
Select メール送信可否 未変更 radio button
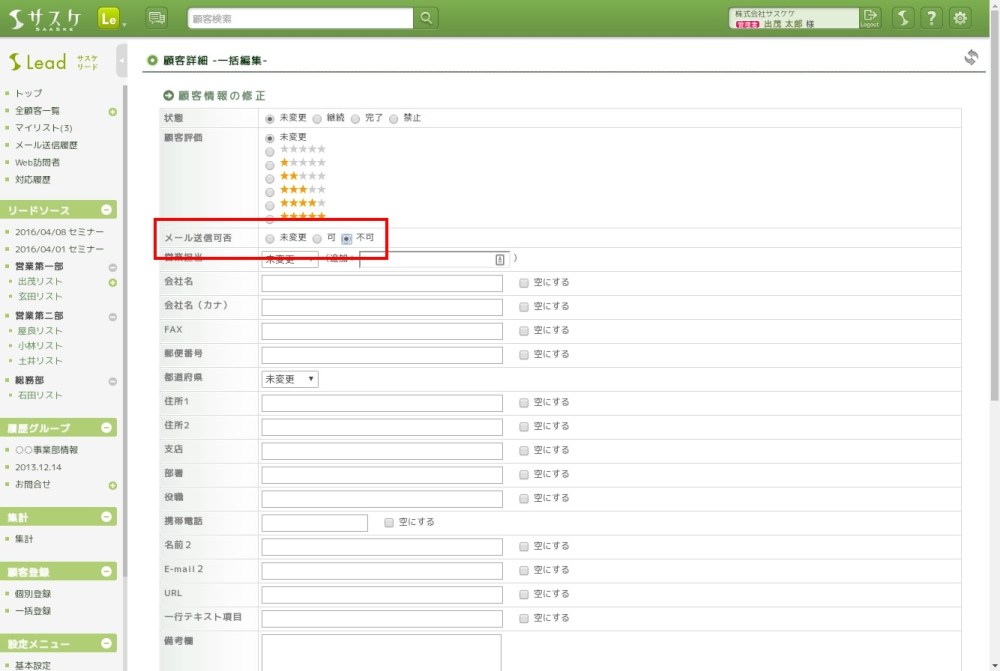(270, 239)
